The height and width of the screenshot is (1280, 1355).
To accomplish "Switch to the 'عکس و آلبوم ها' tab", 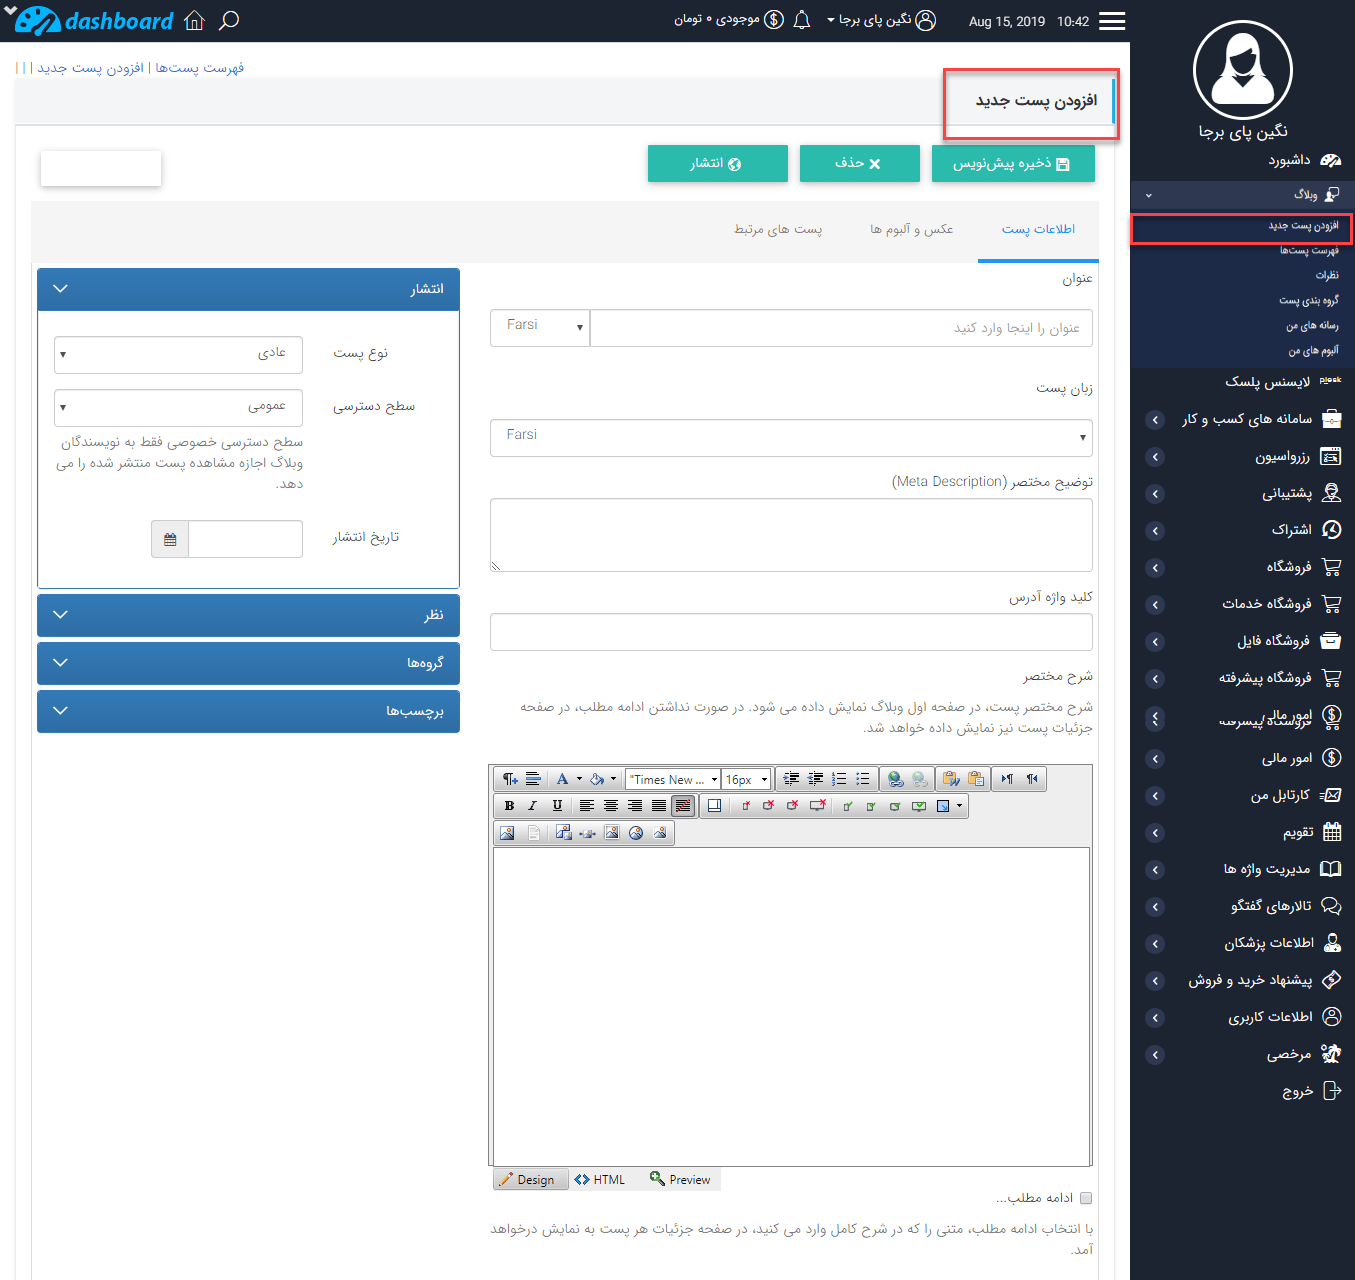I will click(911, 230).
